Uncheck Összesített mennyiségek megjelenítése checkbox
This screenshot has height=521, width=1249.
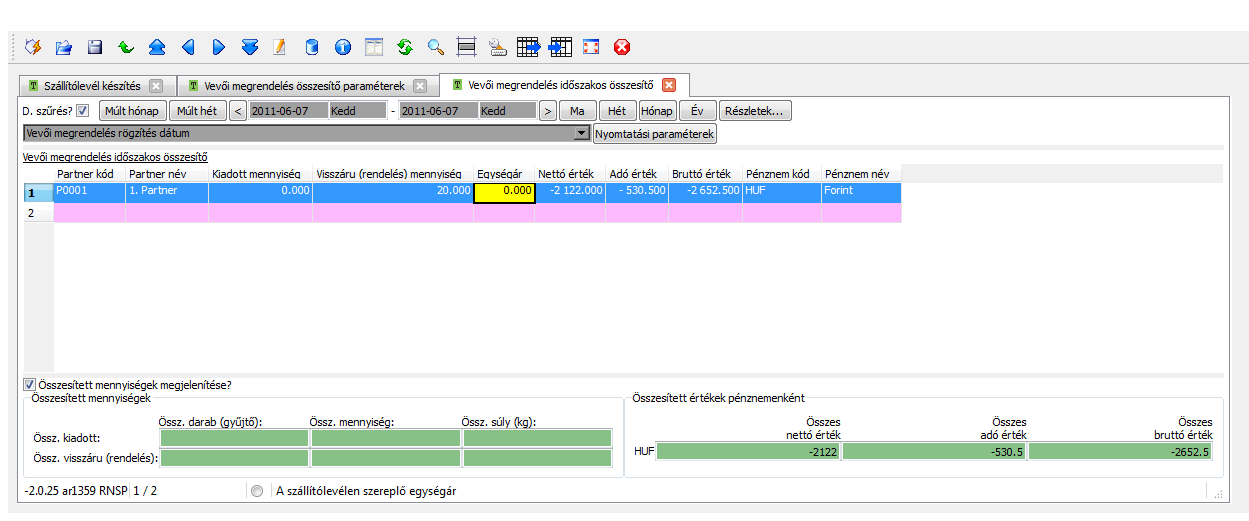pos(29,384)
